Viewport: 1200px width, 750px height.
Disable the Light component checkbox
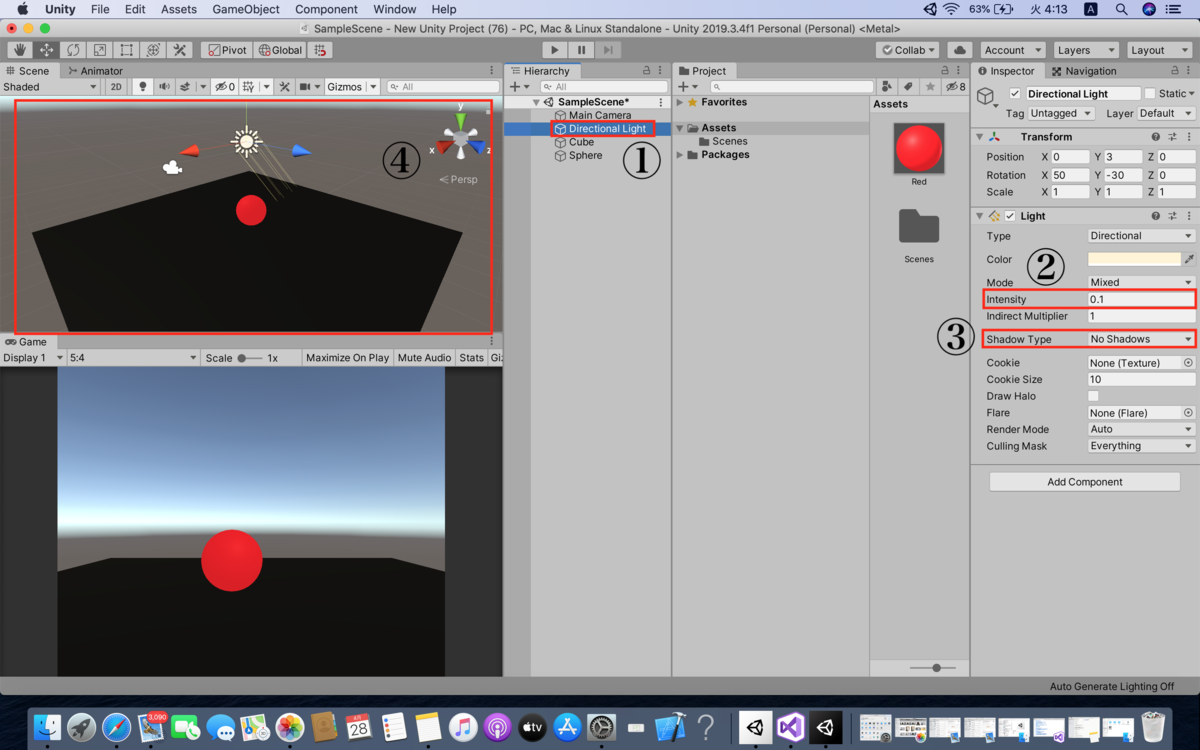(x=1010, y=216)
